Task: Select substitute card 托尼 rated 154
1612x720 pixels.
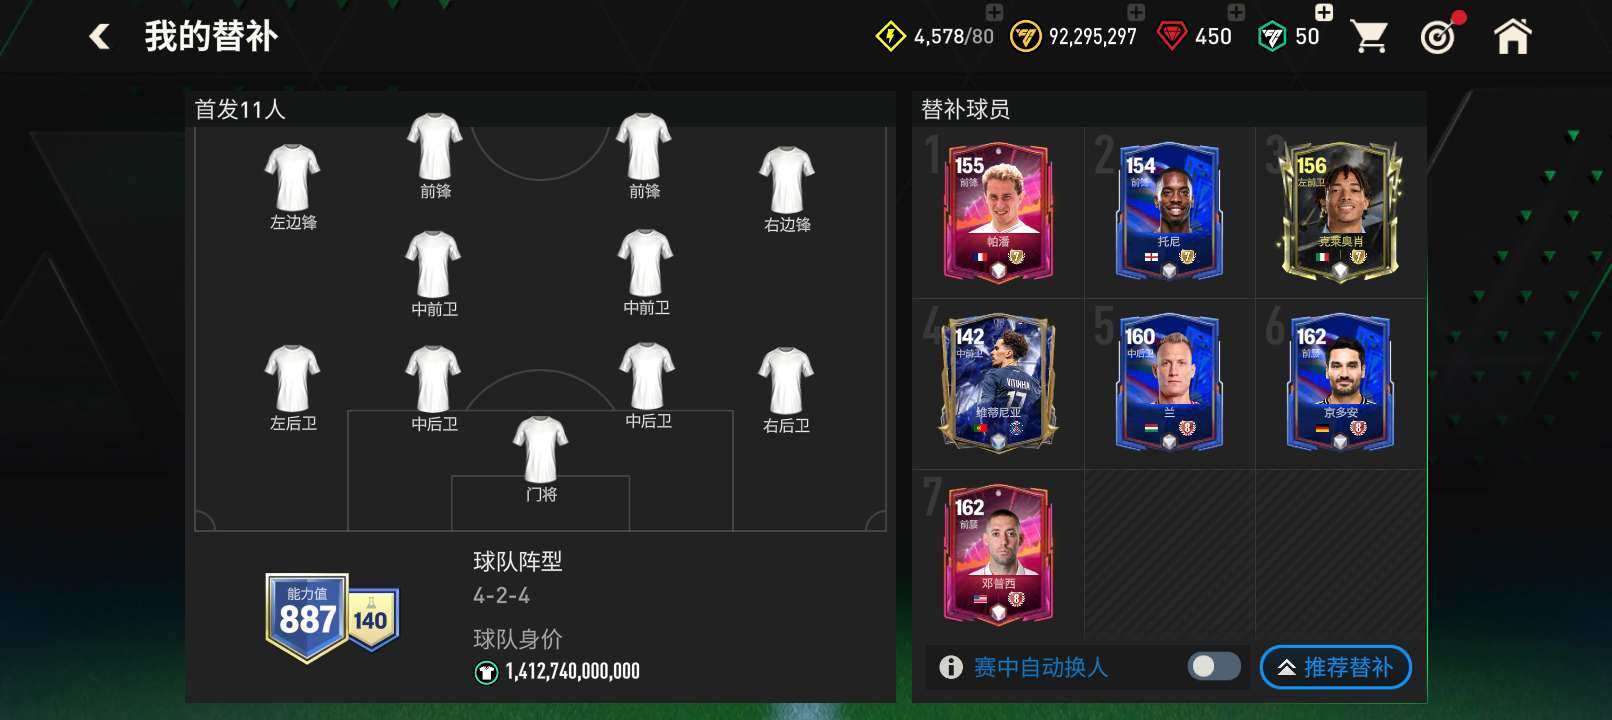Action: point(1169,212)
